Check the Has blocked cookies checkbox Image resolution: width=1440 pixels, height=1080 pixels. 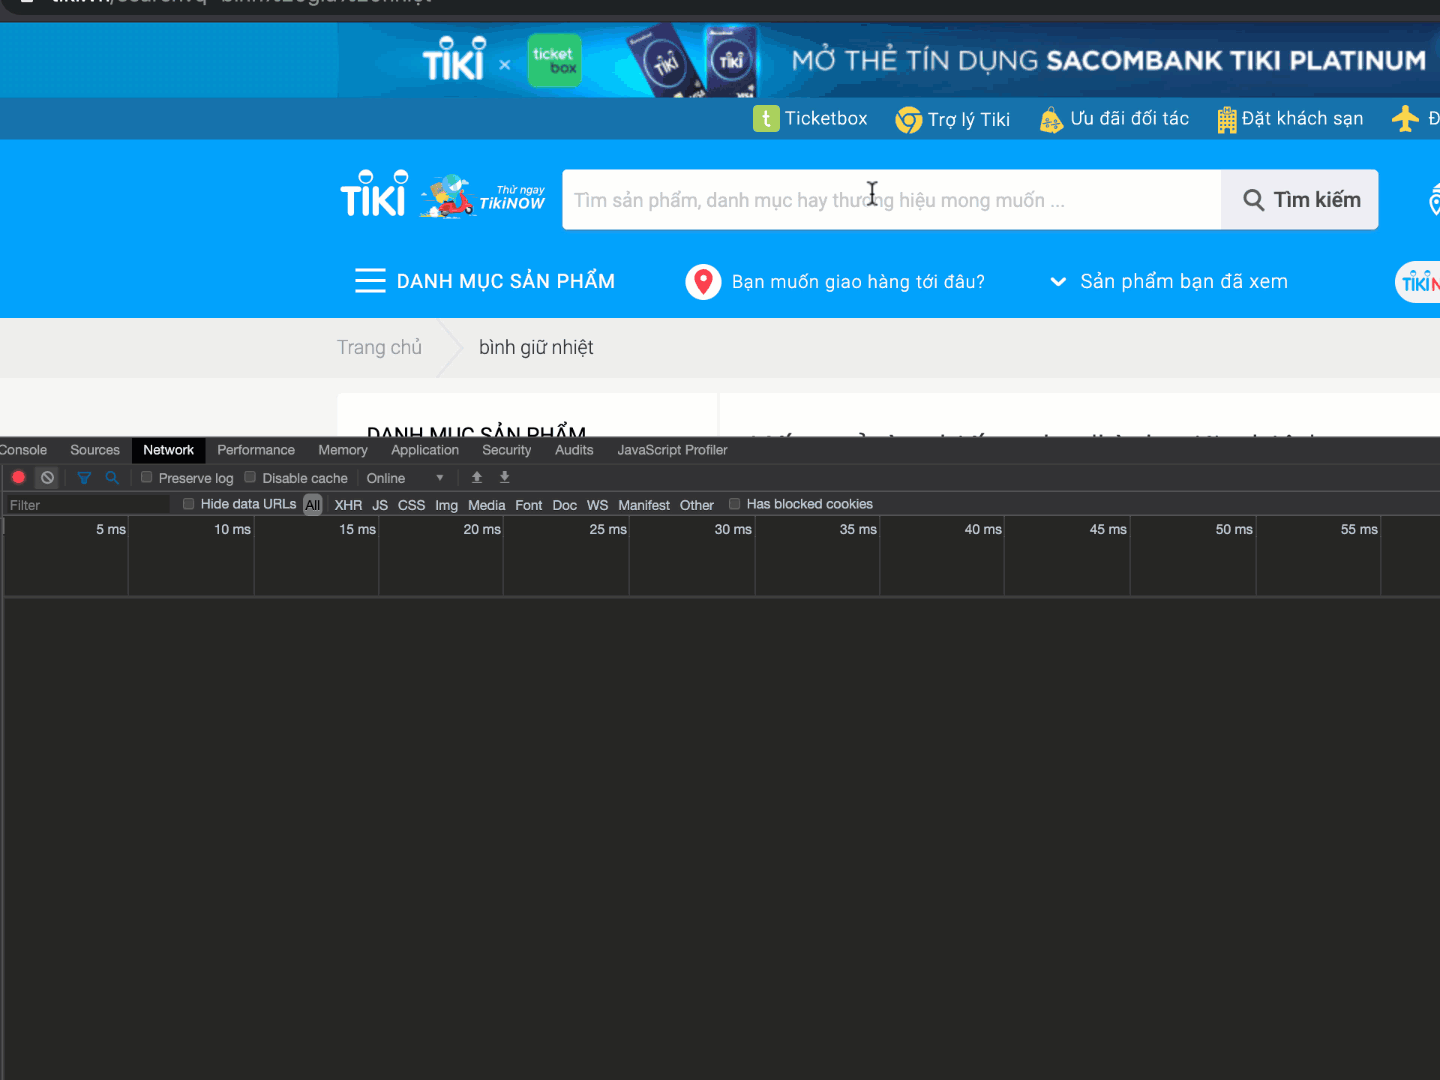click(x=735, y=504)
